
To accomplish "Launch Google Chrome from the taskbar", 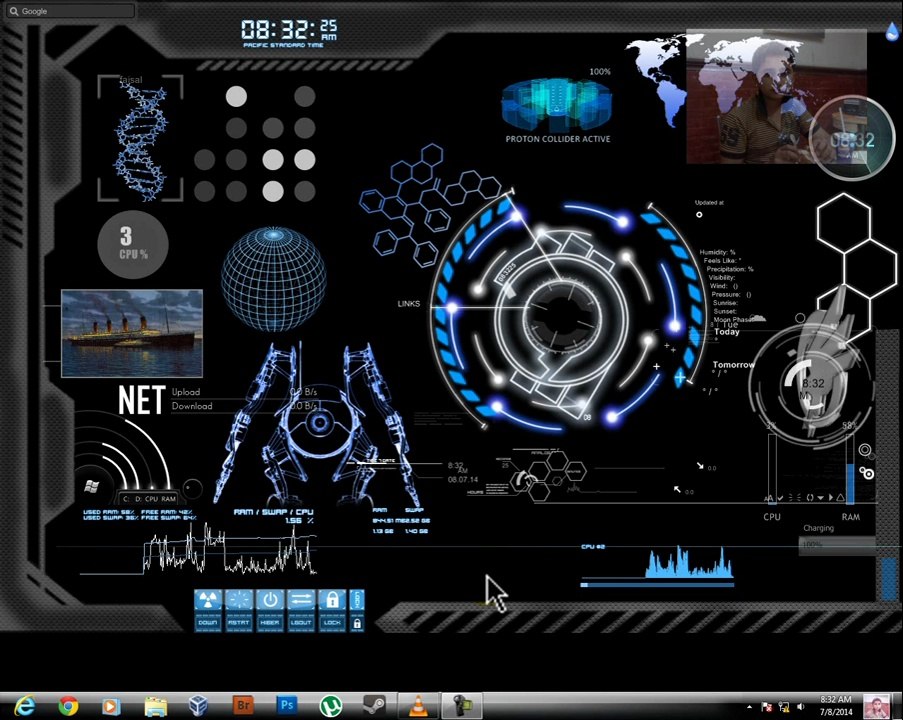I will 68,706.
